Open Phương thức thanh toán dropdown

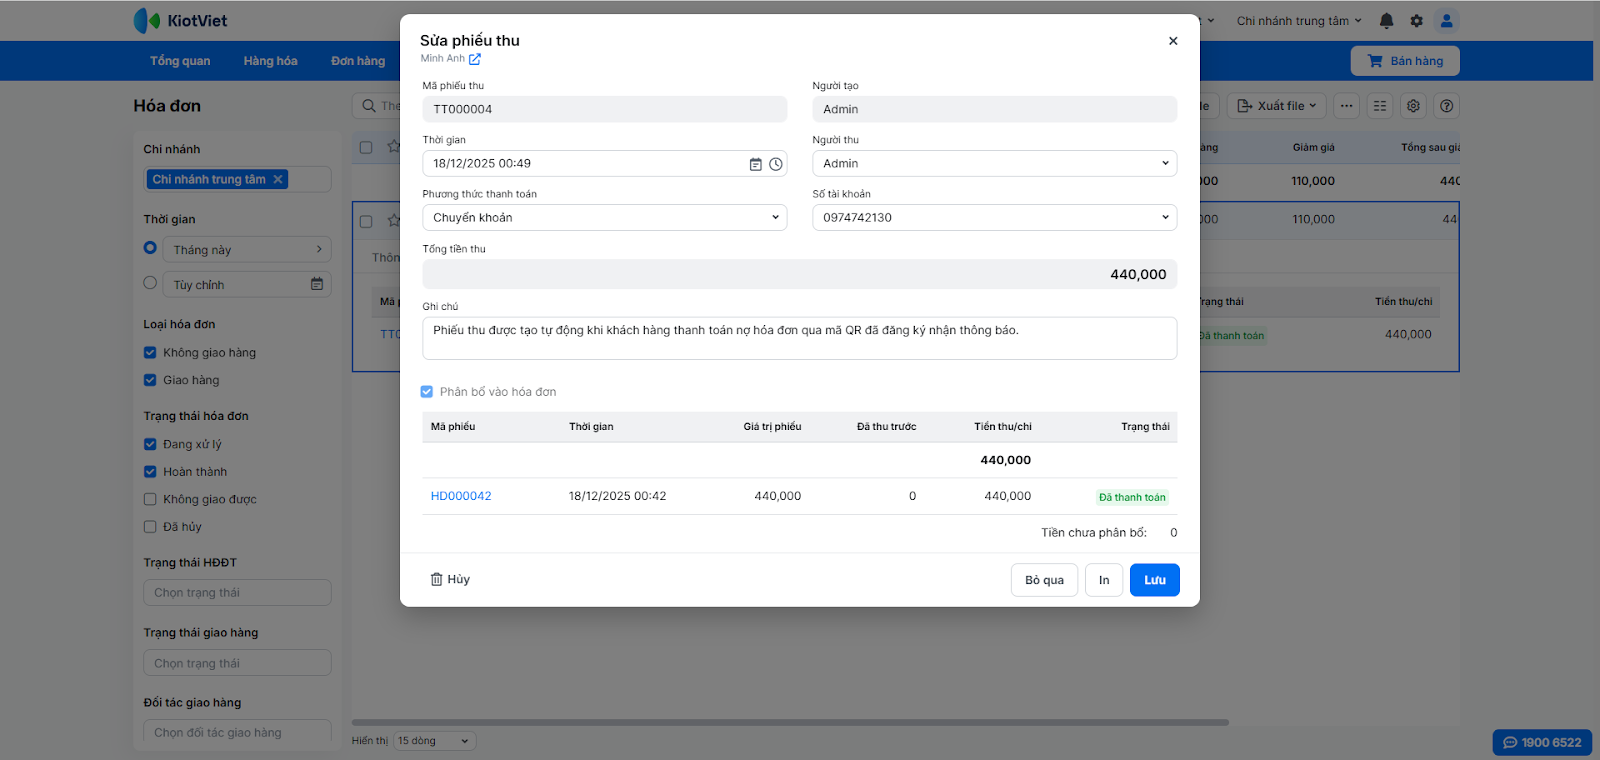(x=604, y=218)
